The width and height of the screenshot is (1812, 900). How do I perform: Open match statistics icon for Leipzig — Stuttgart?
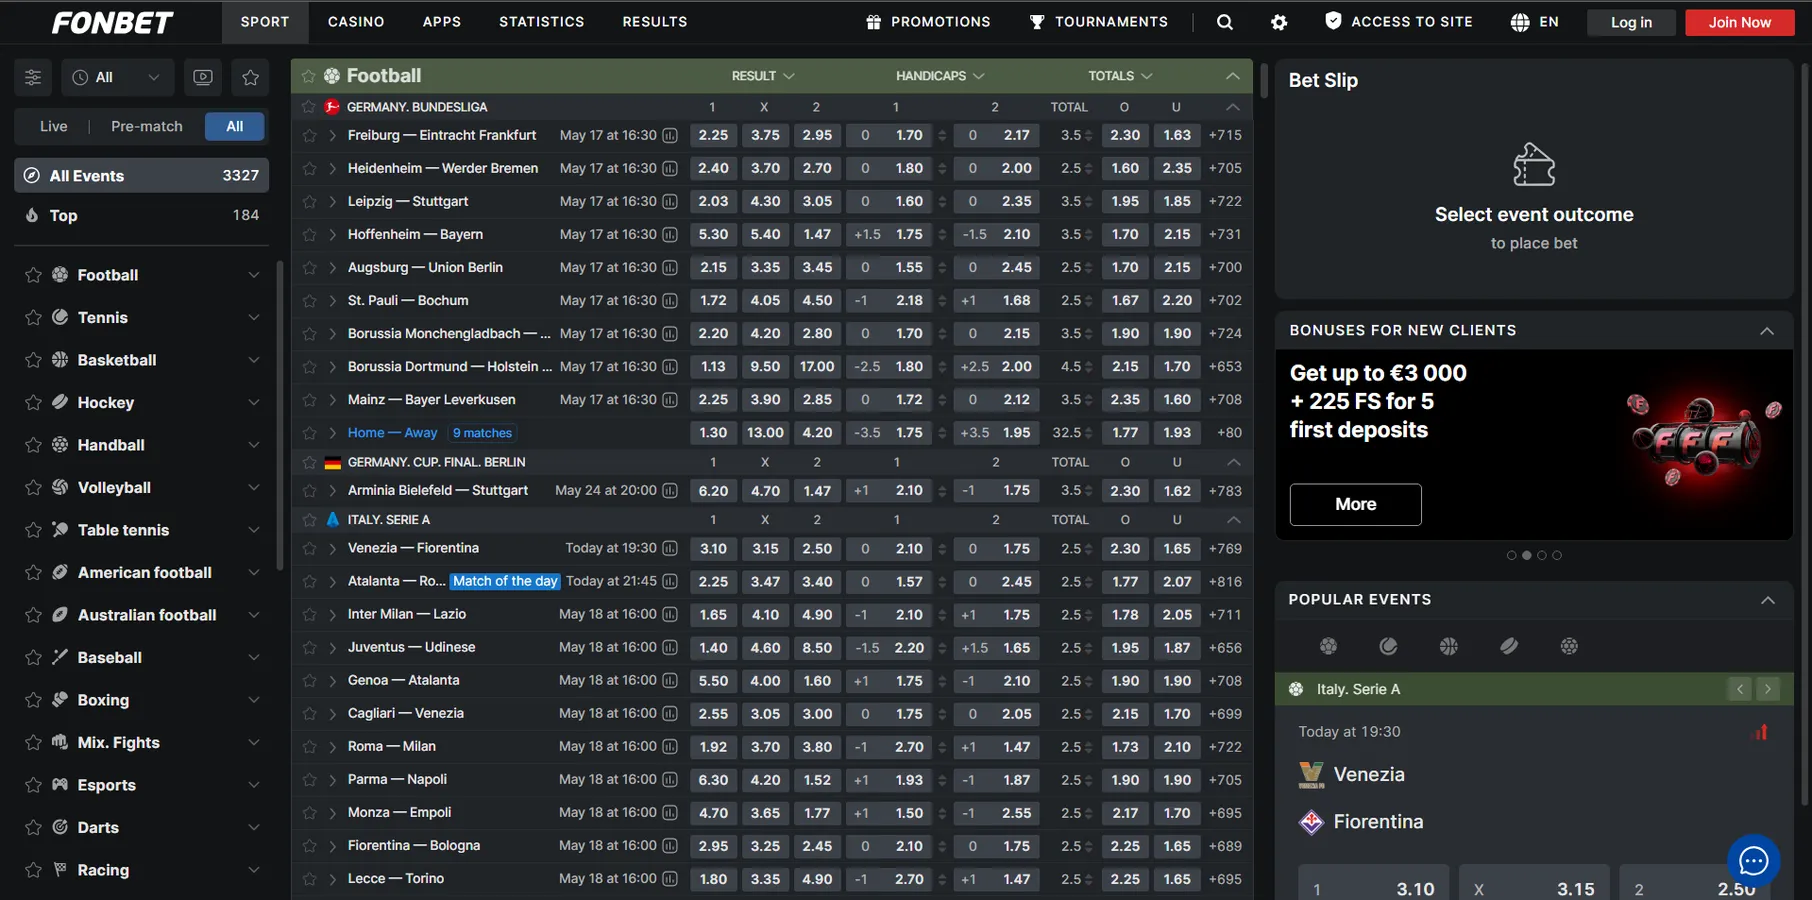coord(670,201)
